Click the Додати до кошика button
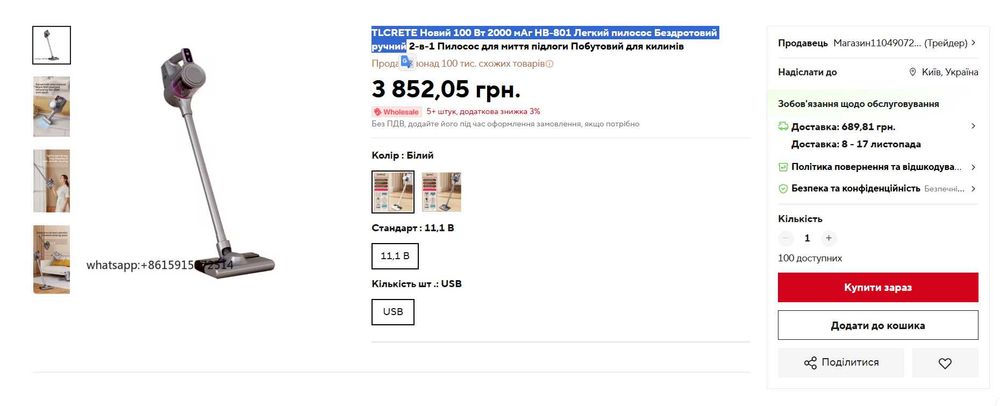 [878, 325]
